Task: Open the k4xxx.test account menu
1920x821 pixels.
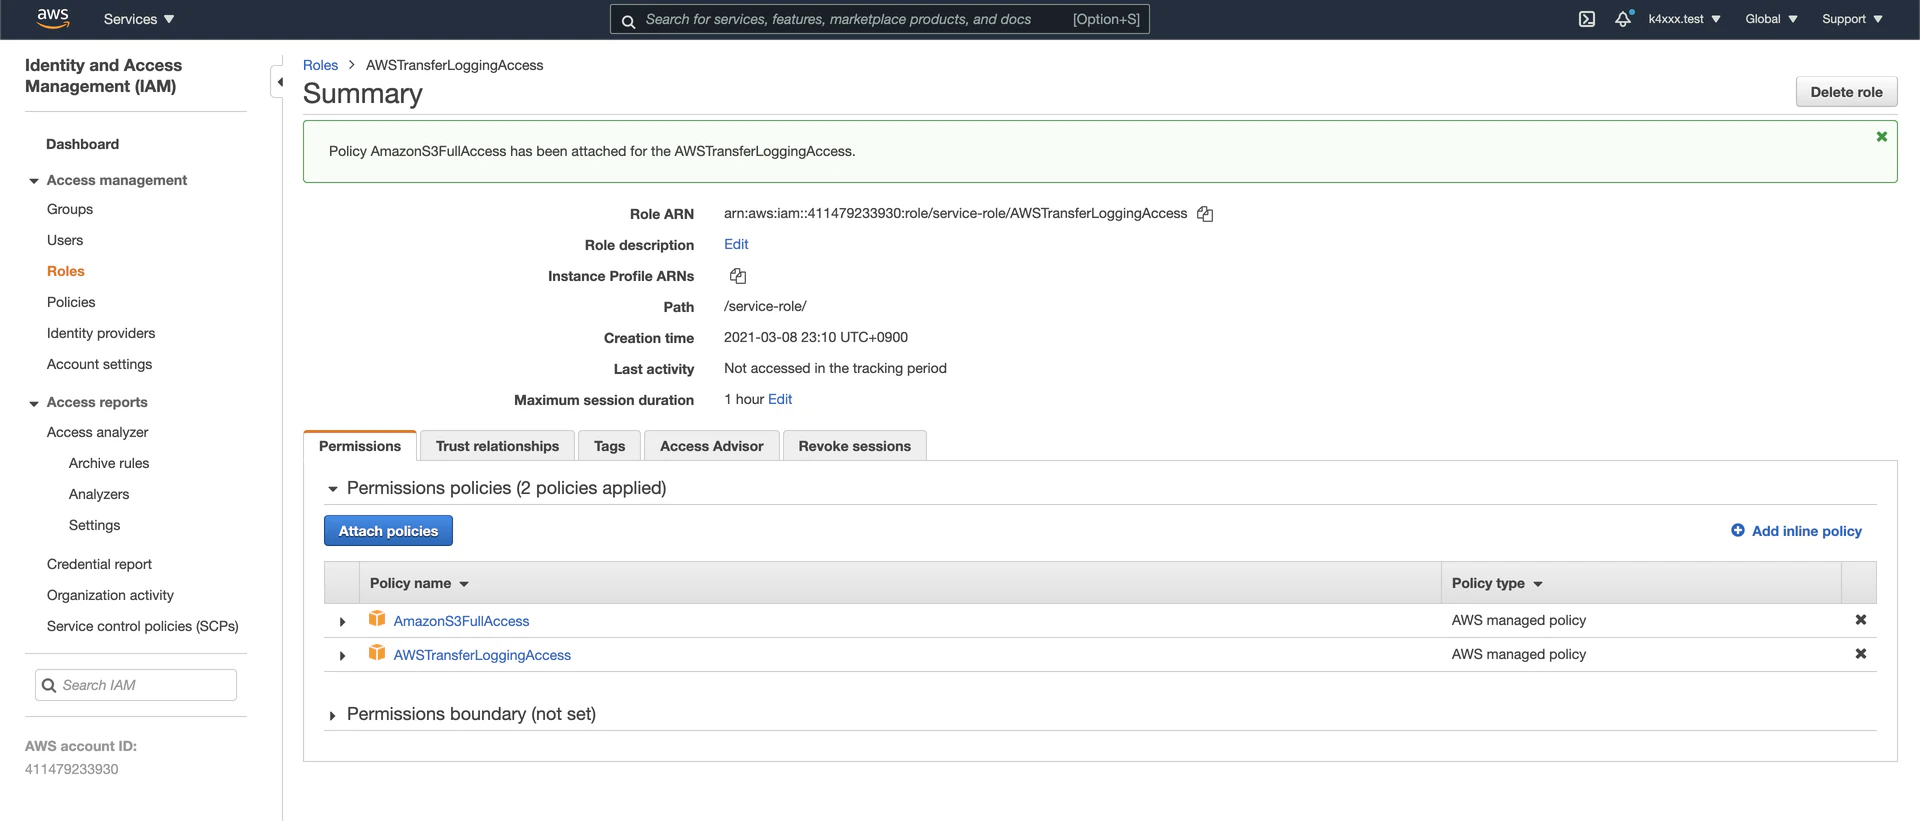Action: pos(1685,19)
